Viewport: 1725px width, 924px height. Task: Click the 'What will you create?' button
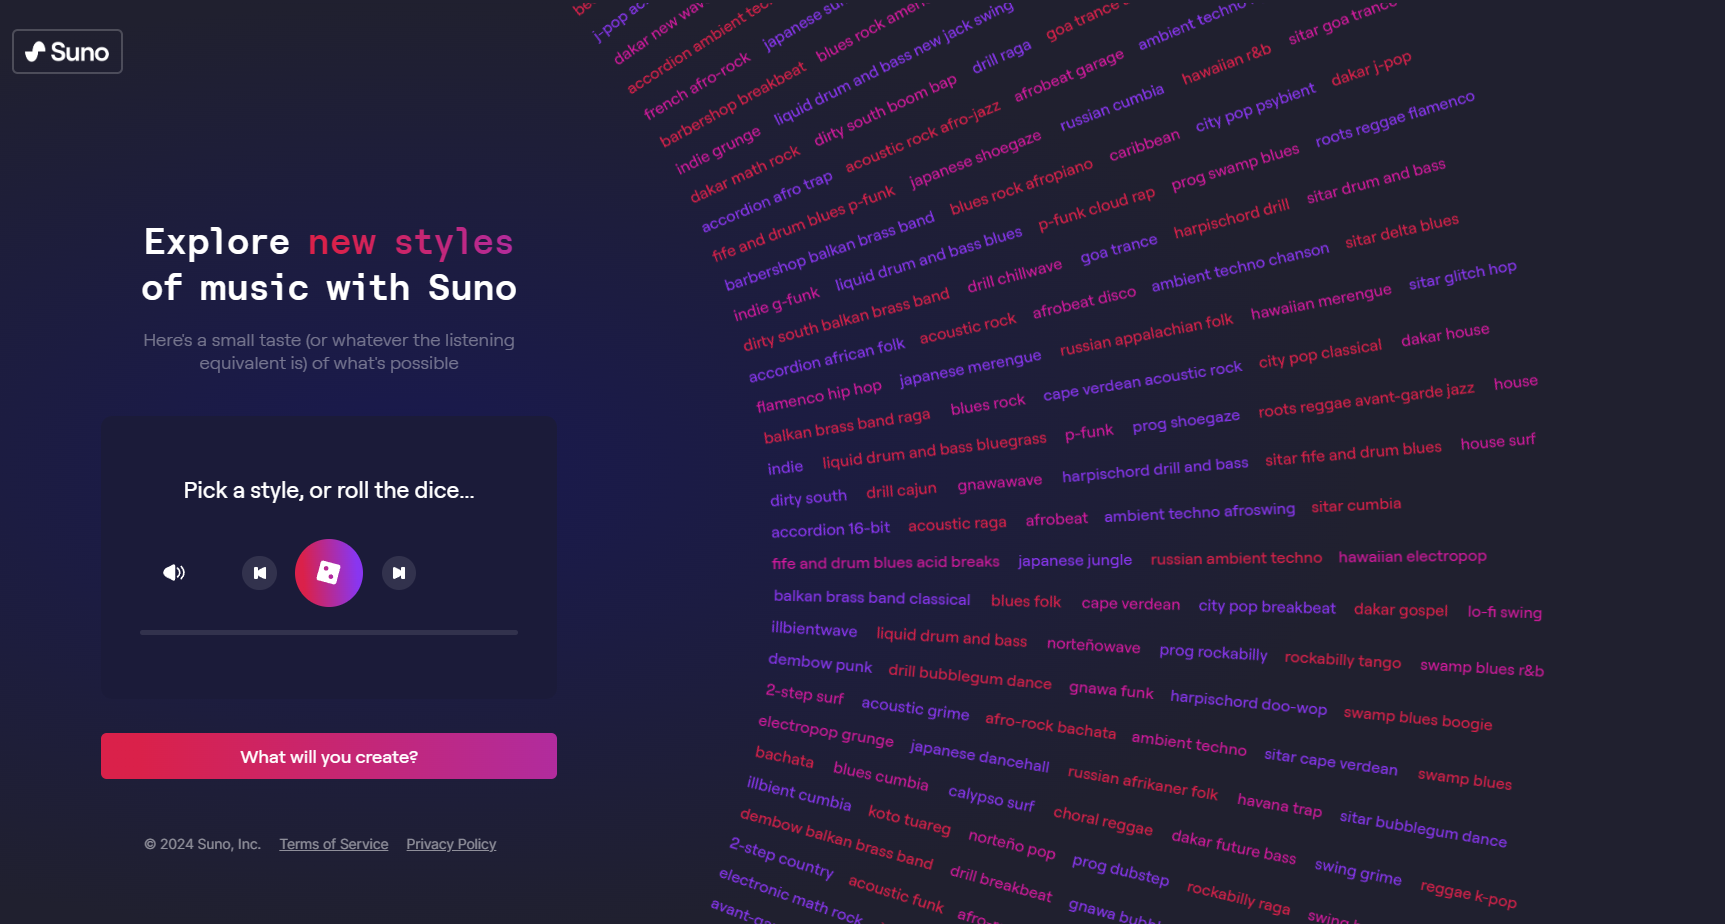coord(329,756)
